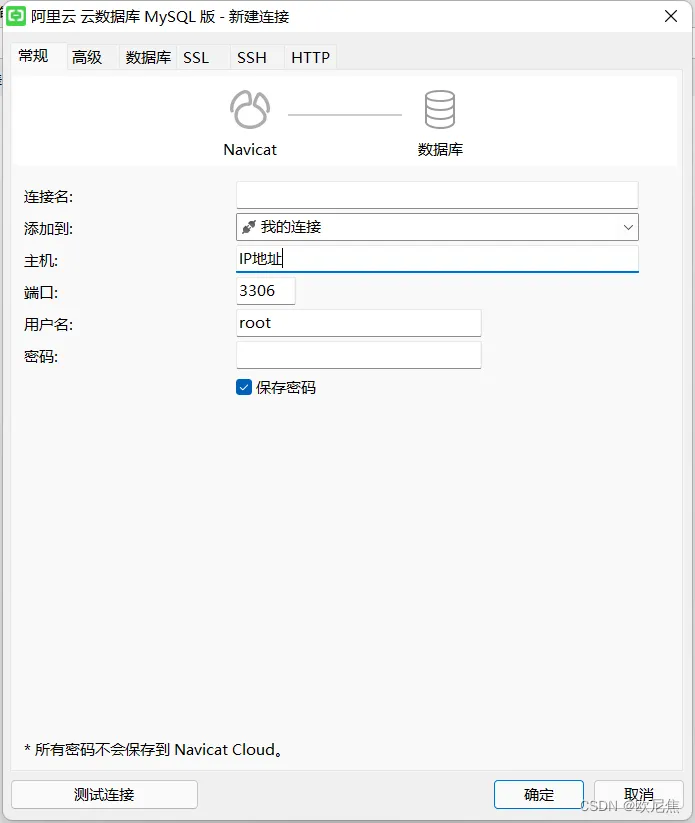Expand the 添加到 dropdown arrow
This screenshot has height=823, width=695.
pyautogui.click(x=628, y=227)
